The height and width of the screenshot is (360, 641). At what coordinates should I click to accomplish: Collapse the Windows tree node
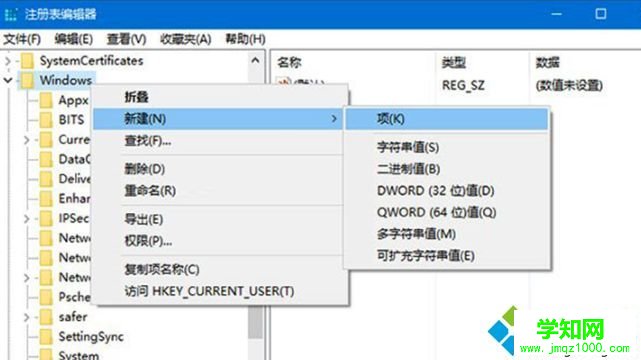(8, 80)
